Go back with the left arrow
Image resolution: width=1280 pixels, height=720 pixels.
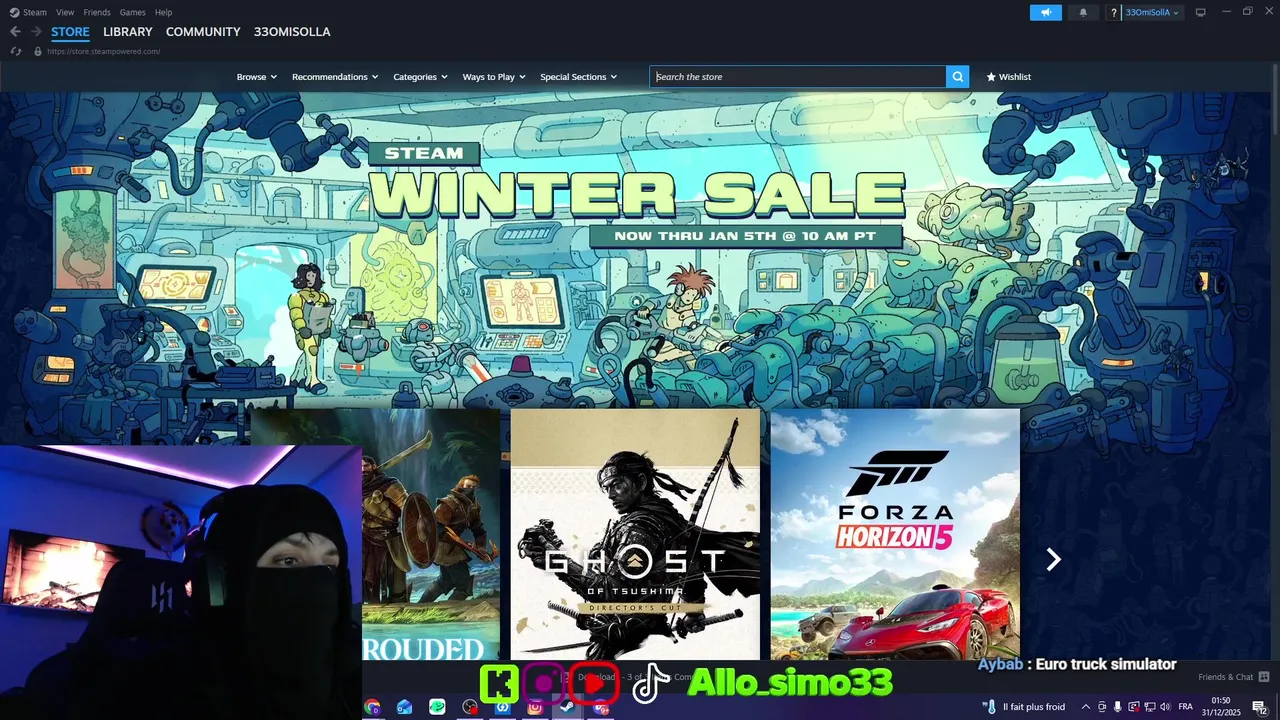14,32
